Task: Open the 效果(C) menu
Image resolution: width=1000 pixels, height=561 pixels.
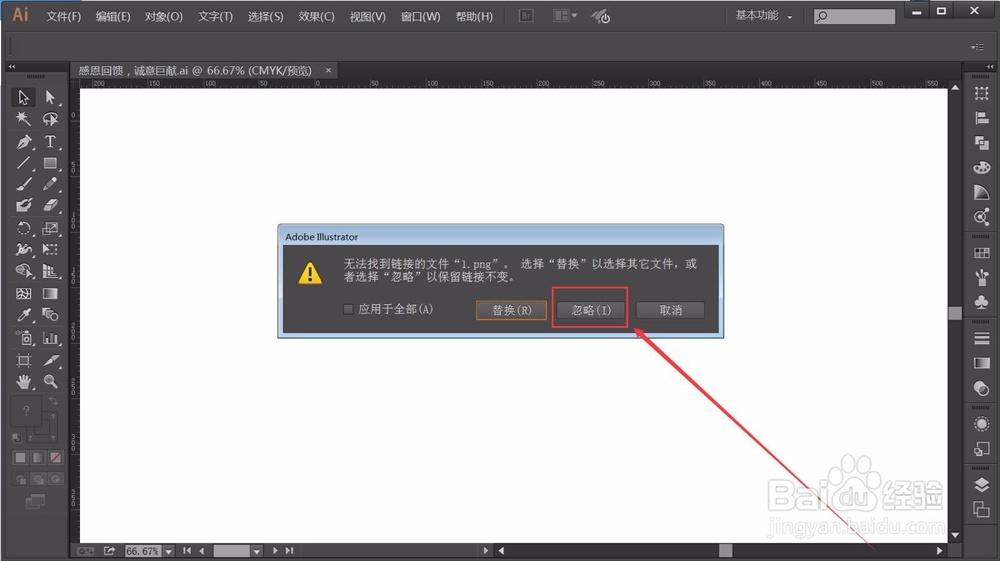Action: 316,16
